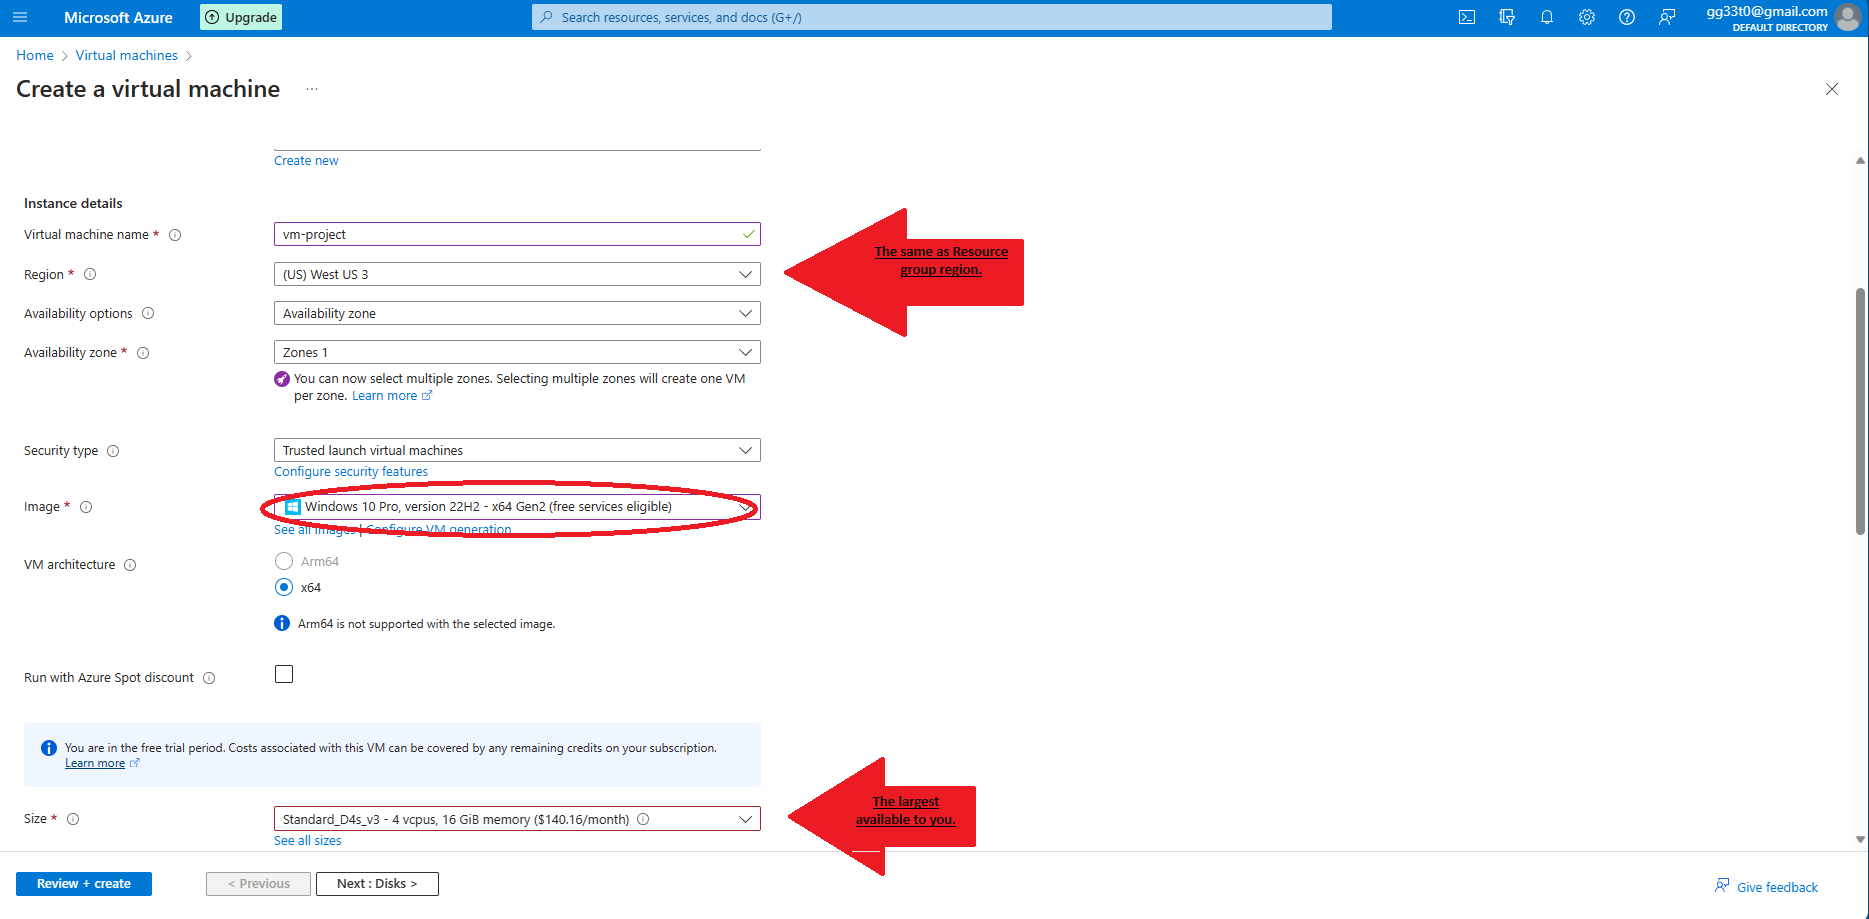Open the See all sizes link
1869x919 pixels.
(307, 840)
